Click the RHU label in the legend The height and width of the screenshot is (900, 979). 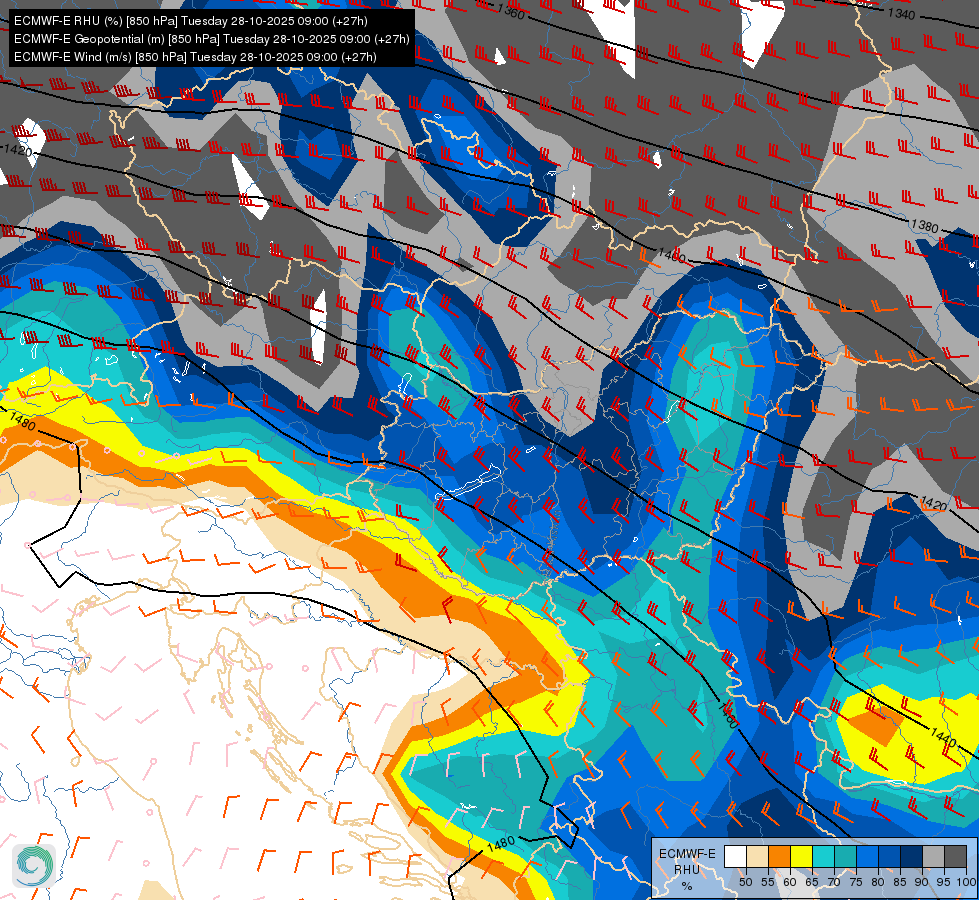coord(687,870)
